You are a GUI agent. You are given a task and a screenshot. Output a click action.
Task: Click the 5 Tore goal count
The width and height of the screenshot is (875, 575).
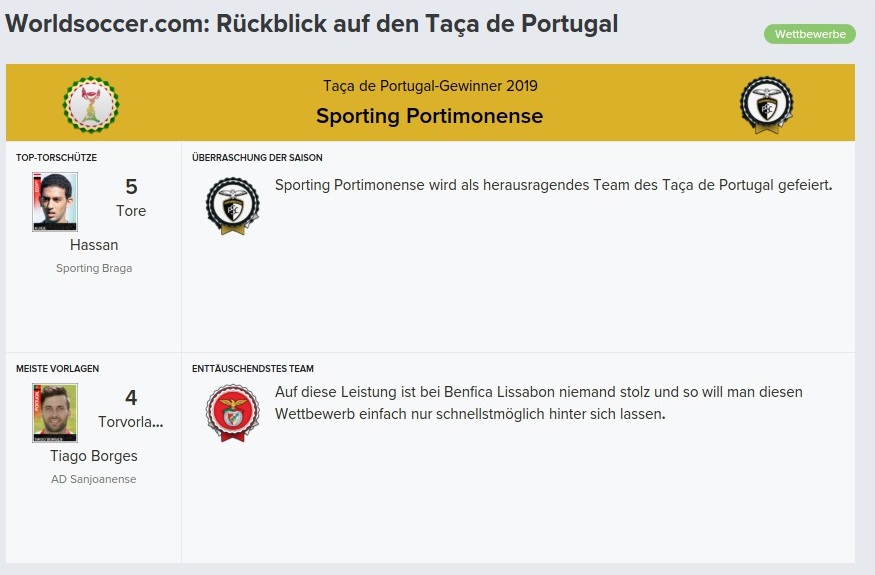pos(131,198)
